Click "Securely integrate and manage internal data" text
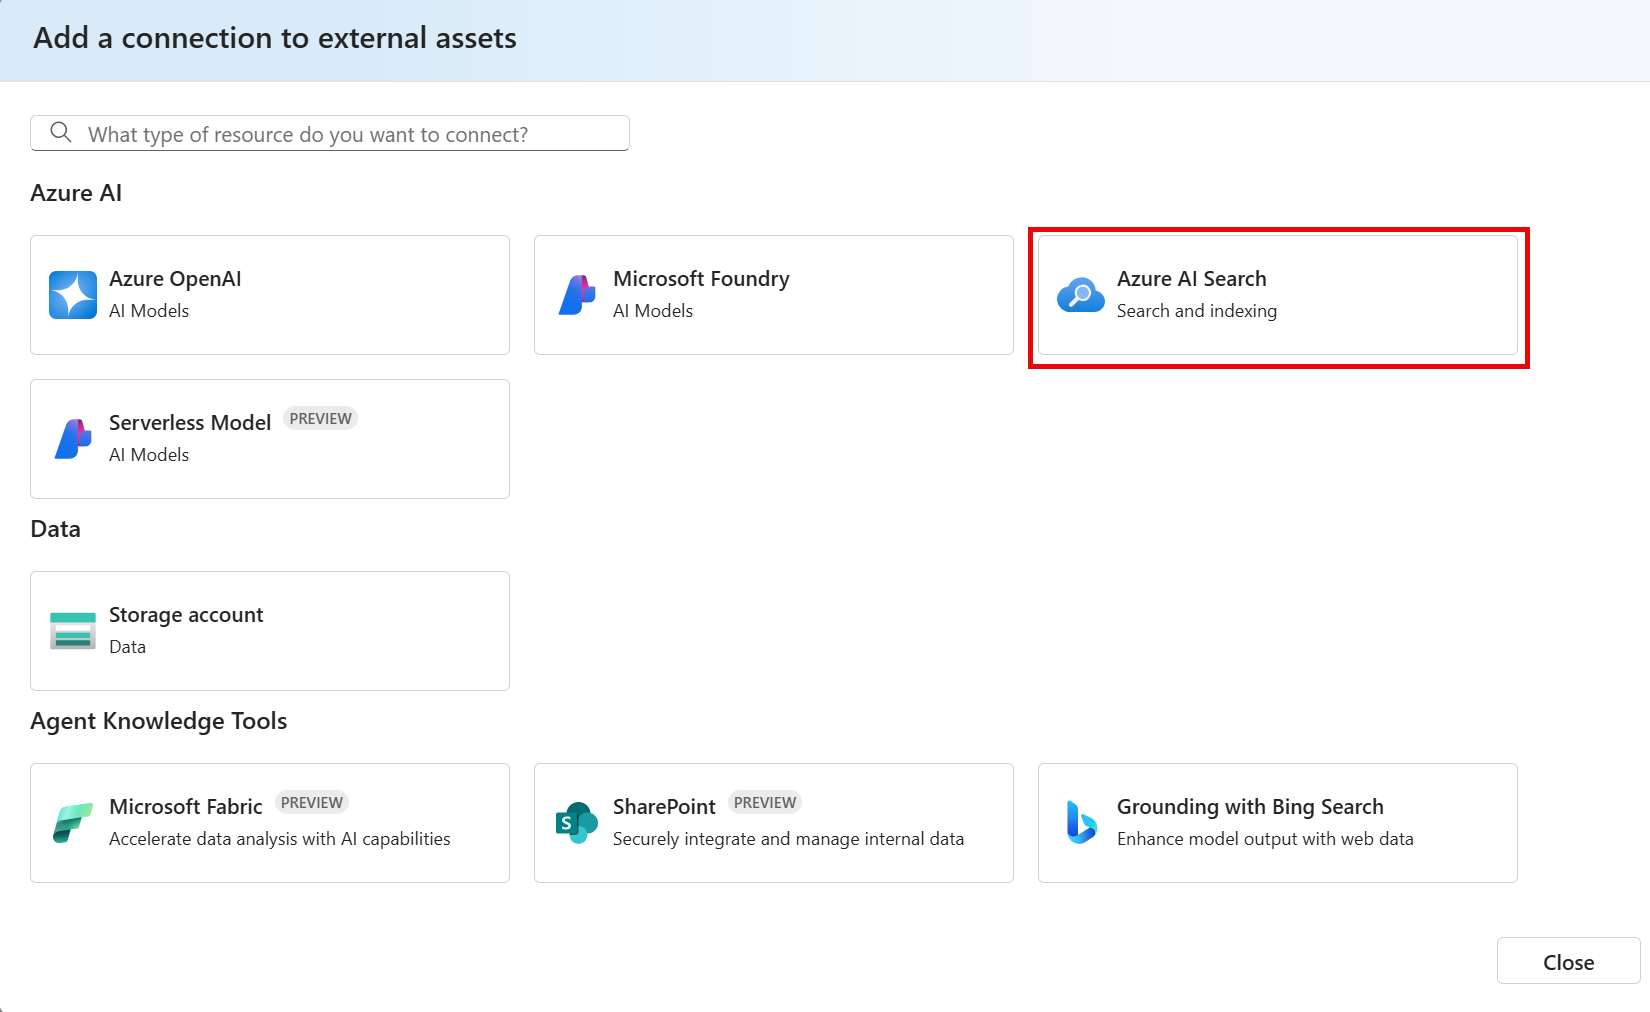Screen dimensions: 1650x1012 789,839
